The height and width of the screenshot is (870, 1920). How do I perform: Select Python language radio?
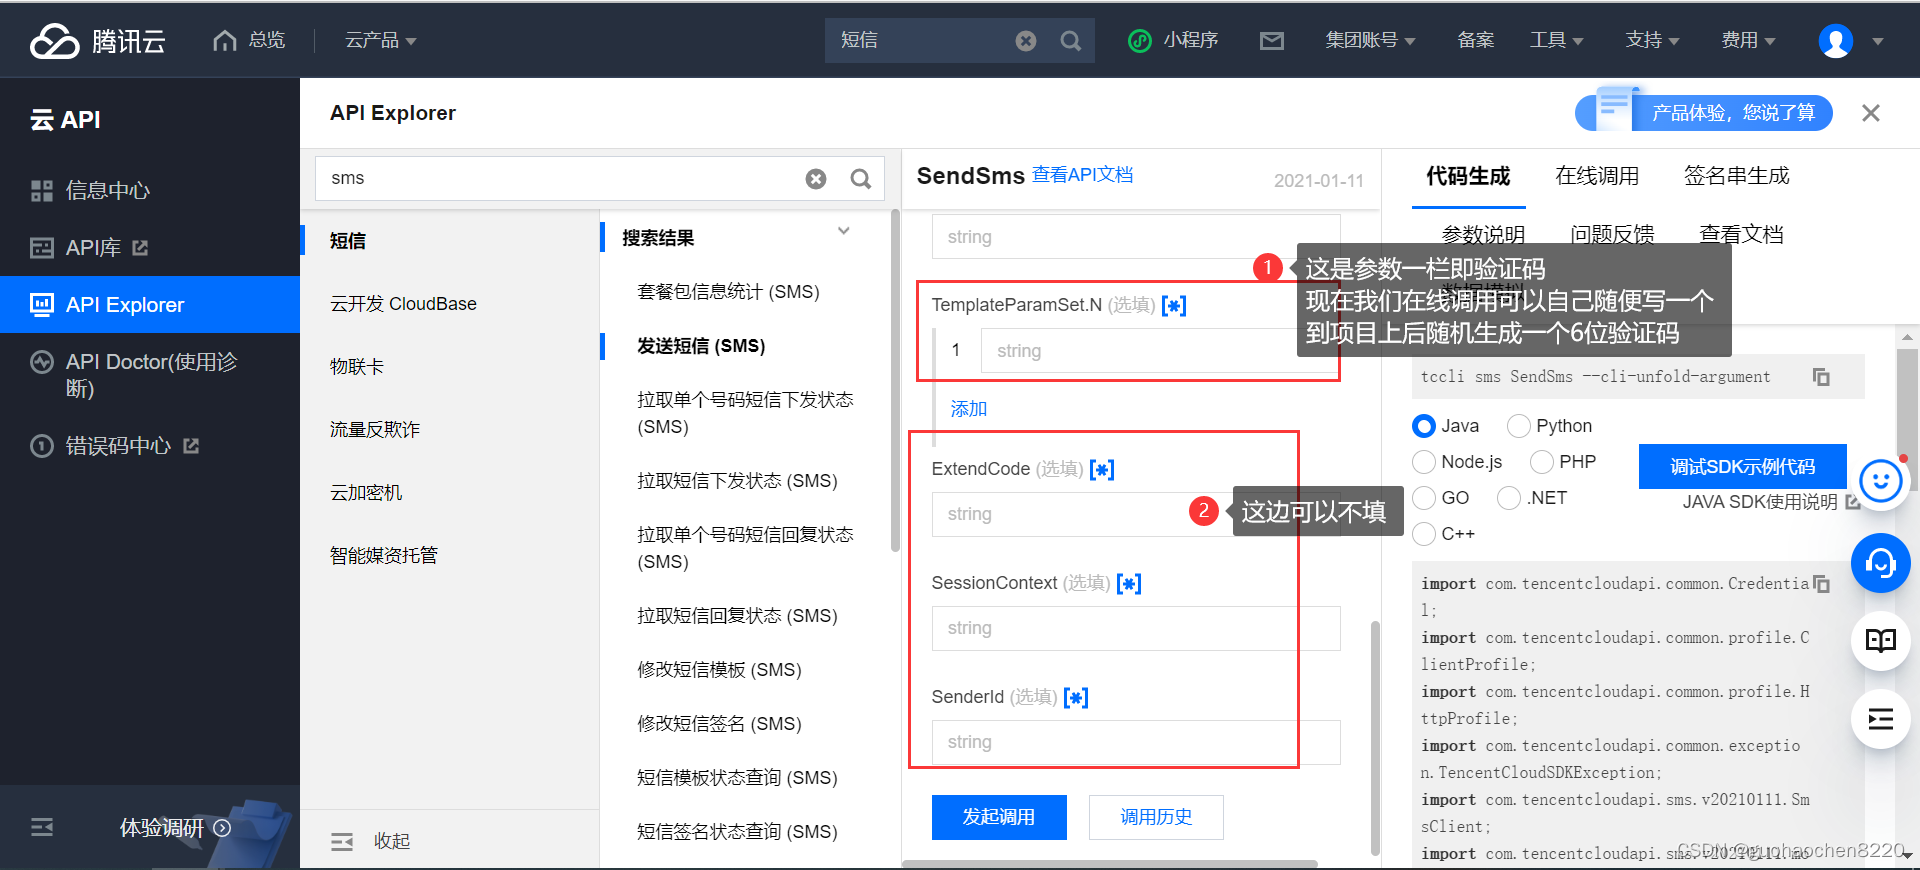coord(1519,426)
